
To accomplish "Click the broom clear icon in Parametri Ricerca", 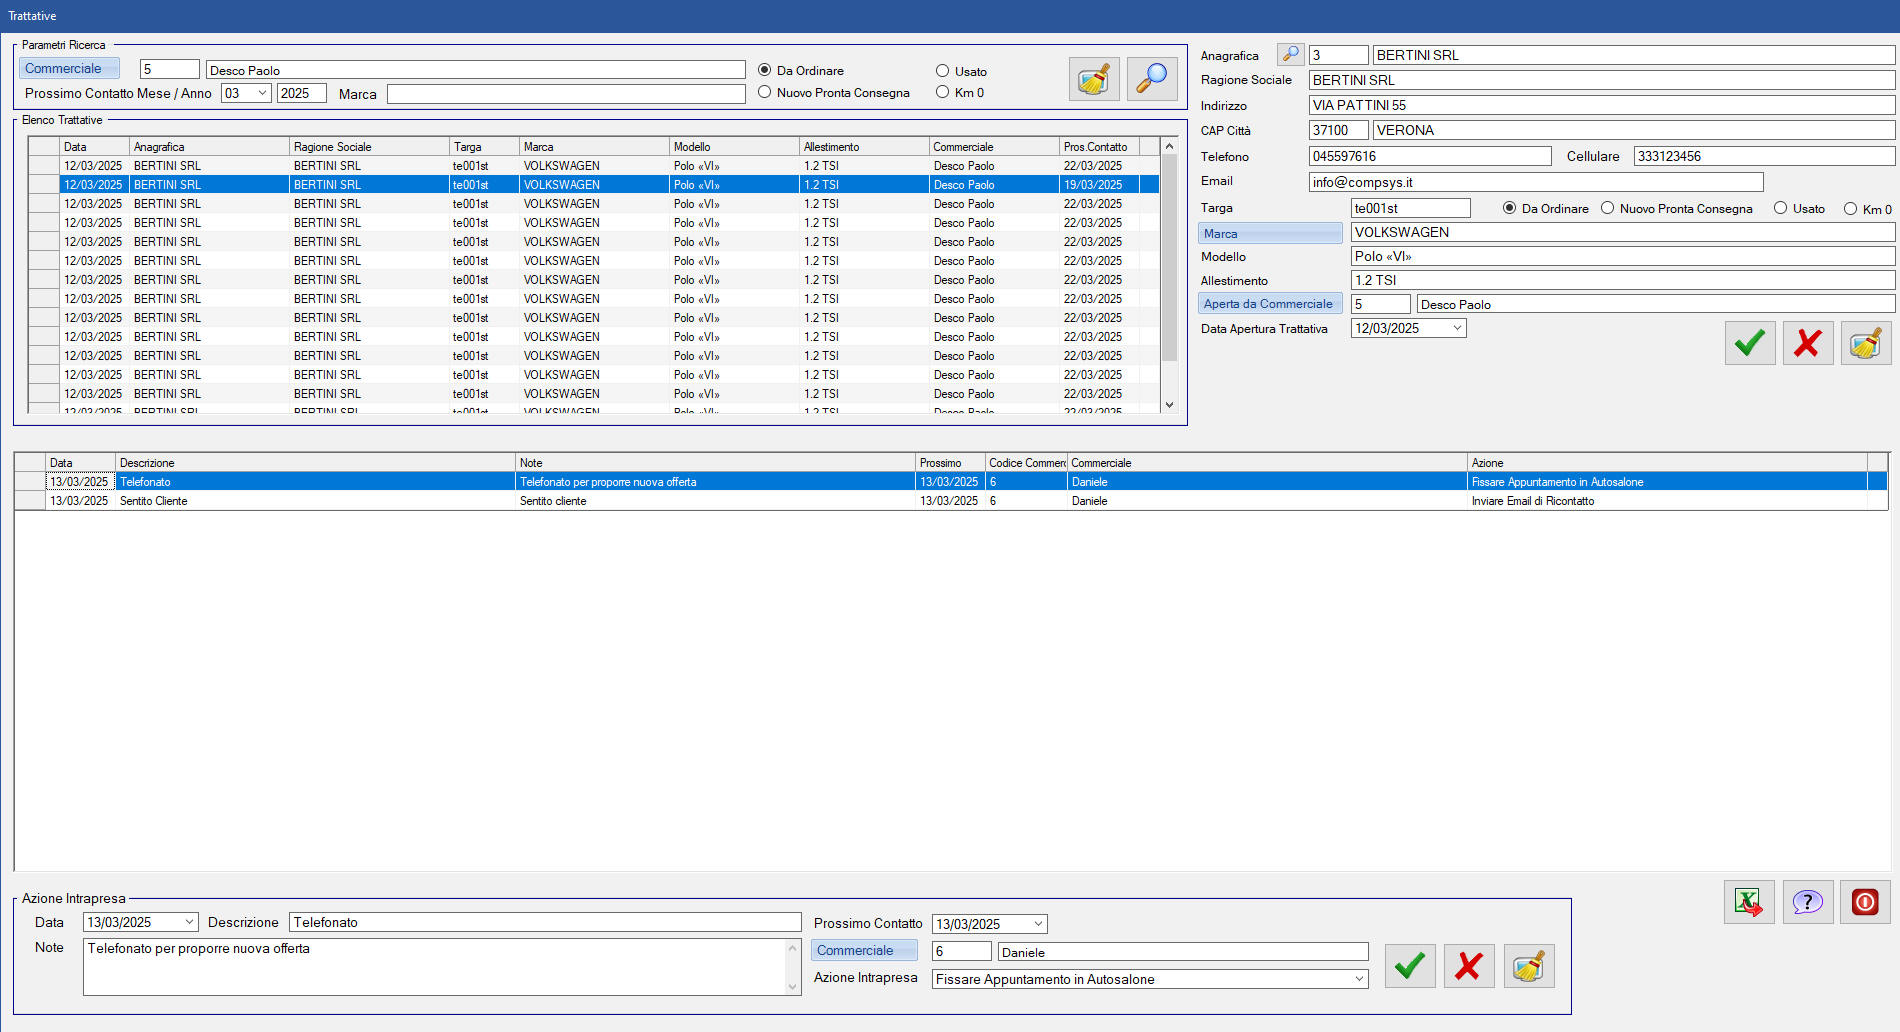I will 1093,79.
